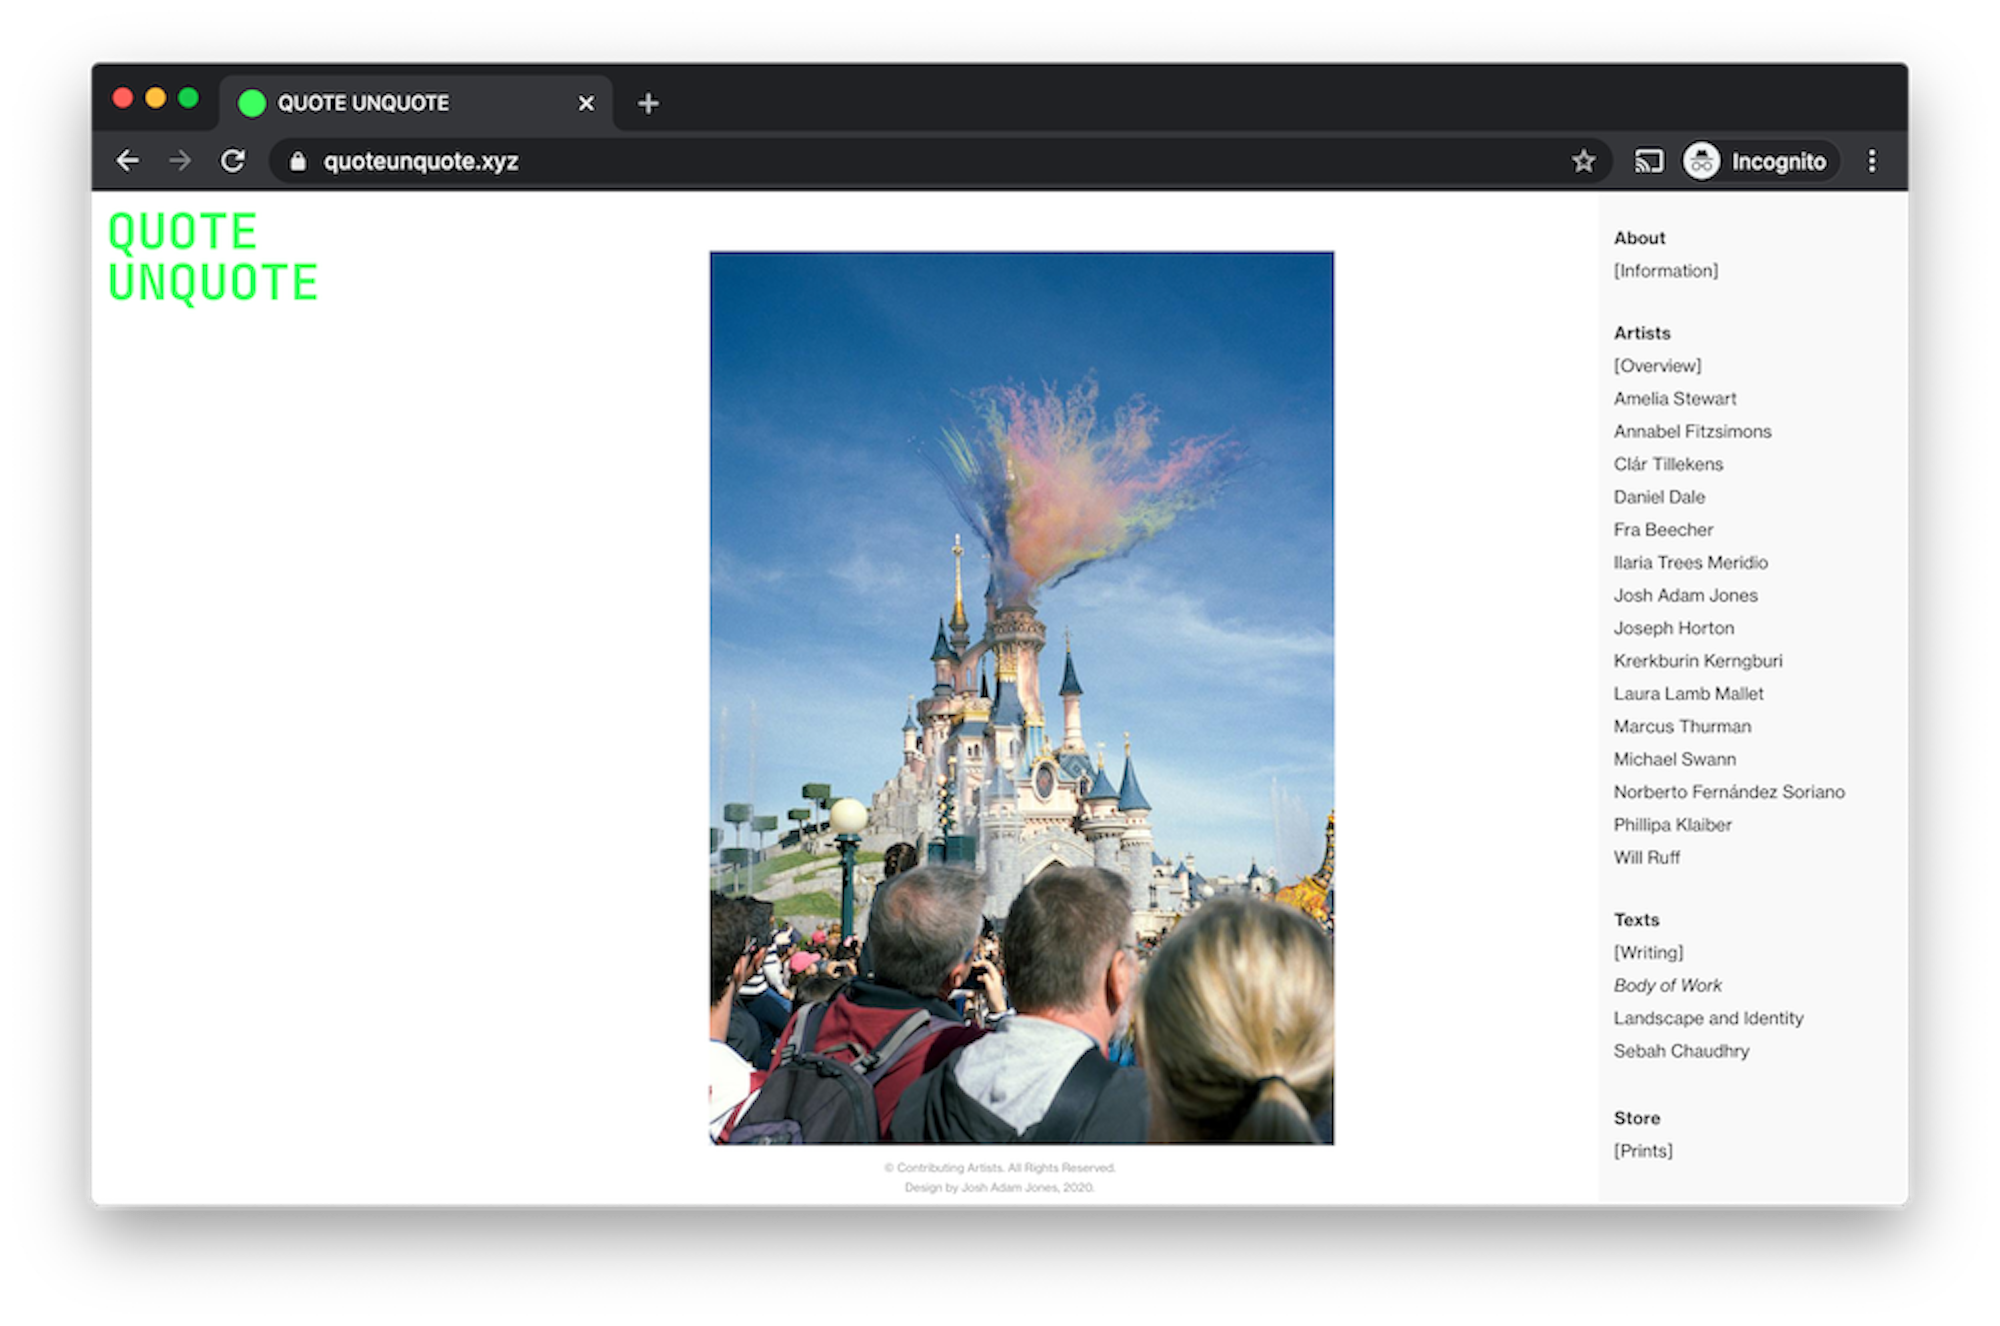Open artist Marcus Thurman

pos(1682,726)
